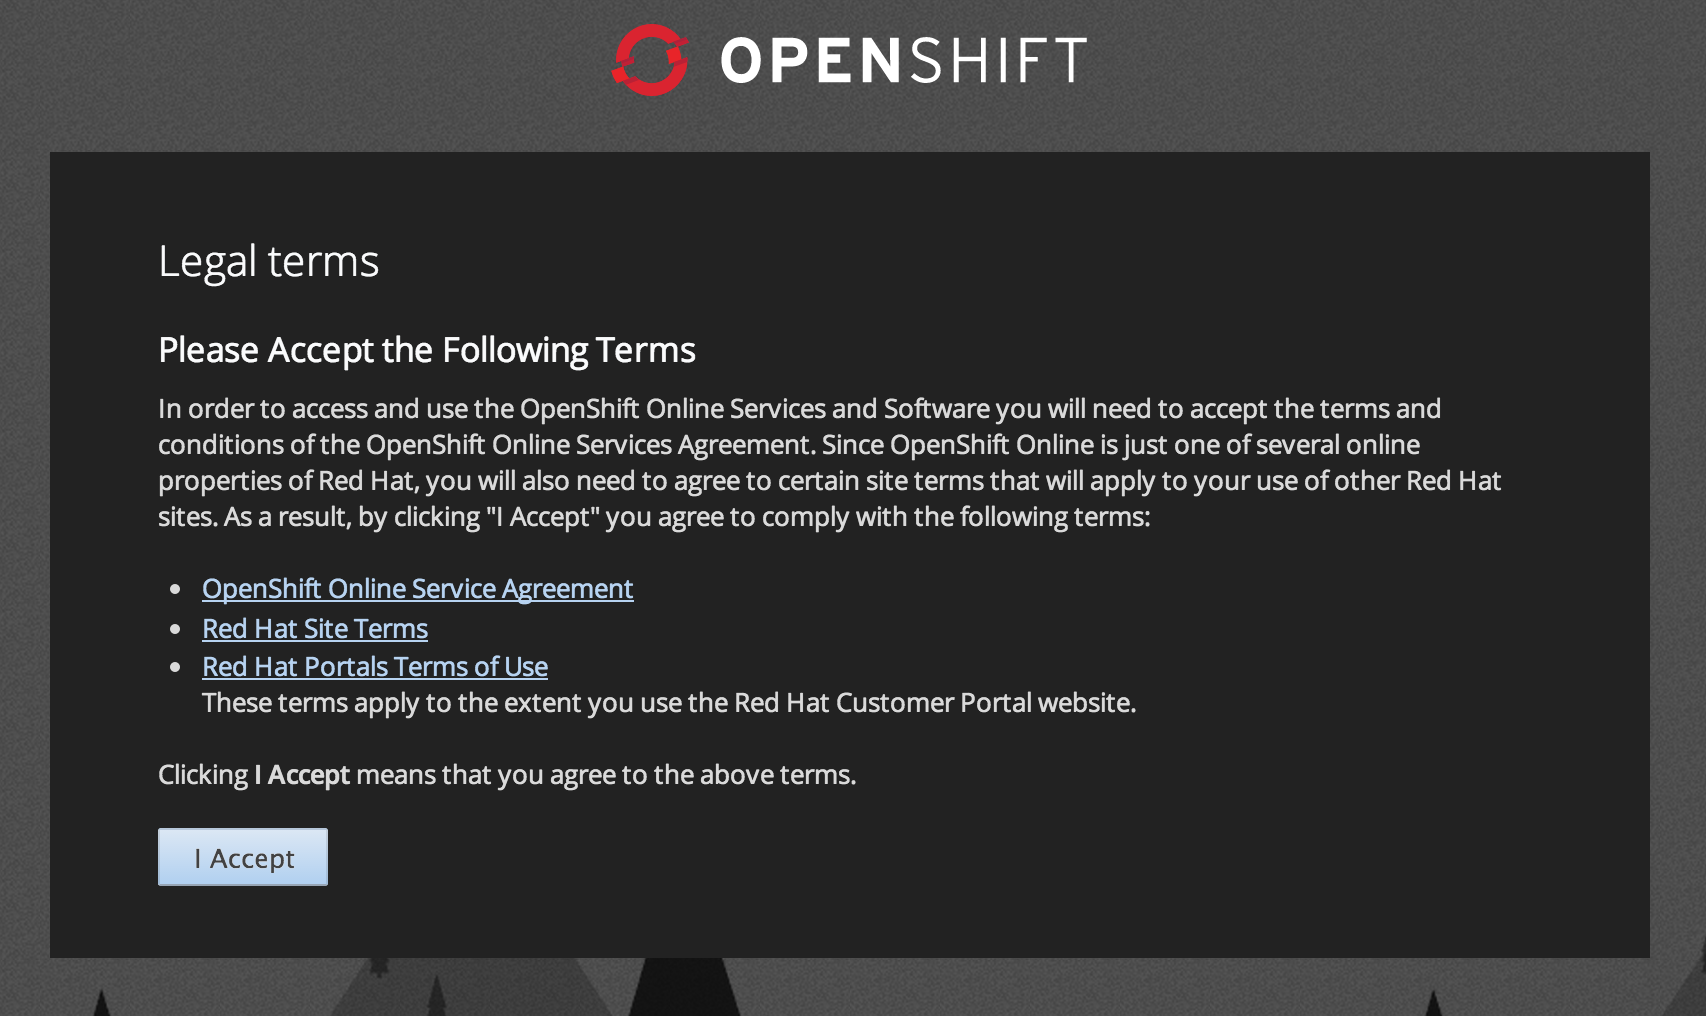Open the OpenShift Online Service Agreement link
1706x1016 pixels.
[417, 589]
